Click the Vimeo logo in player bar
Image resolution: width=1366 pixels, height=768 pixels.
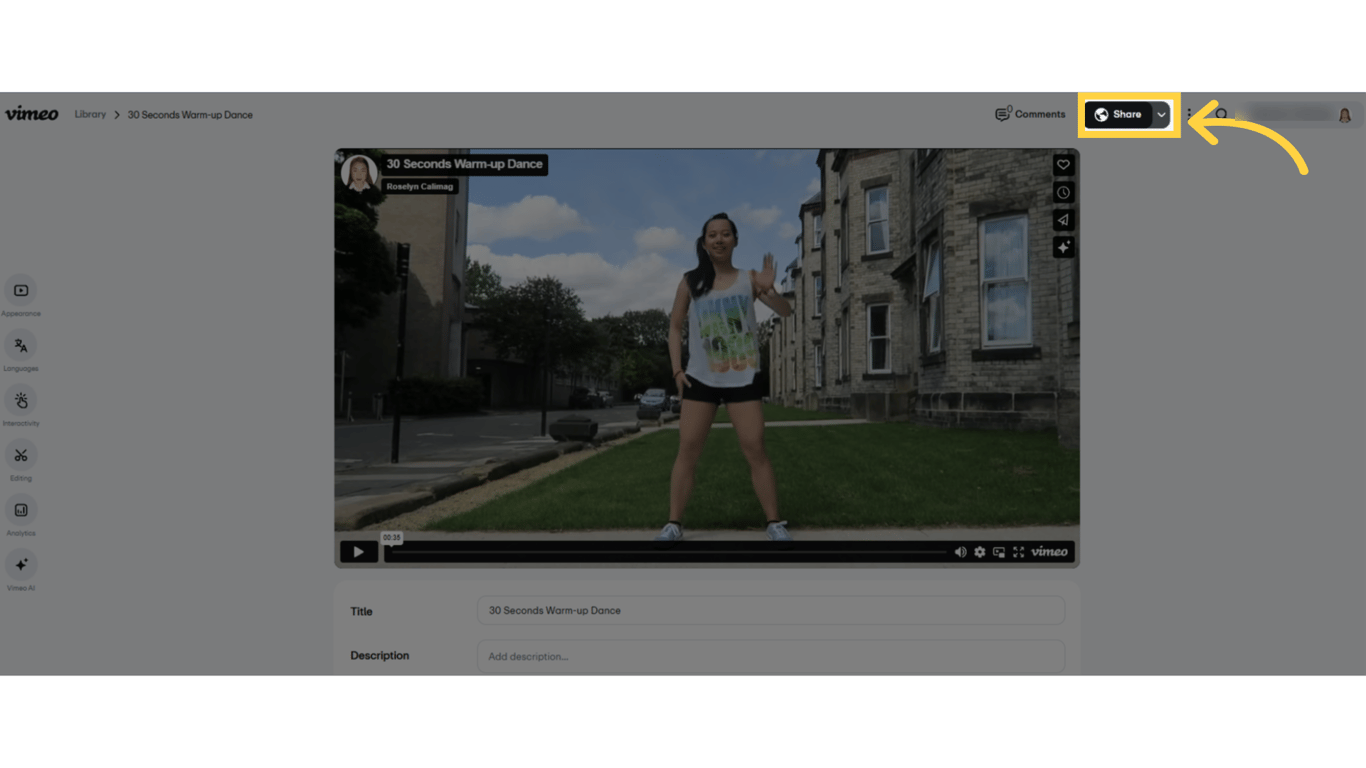pos(1049,552)
